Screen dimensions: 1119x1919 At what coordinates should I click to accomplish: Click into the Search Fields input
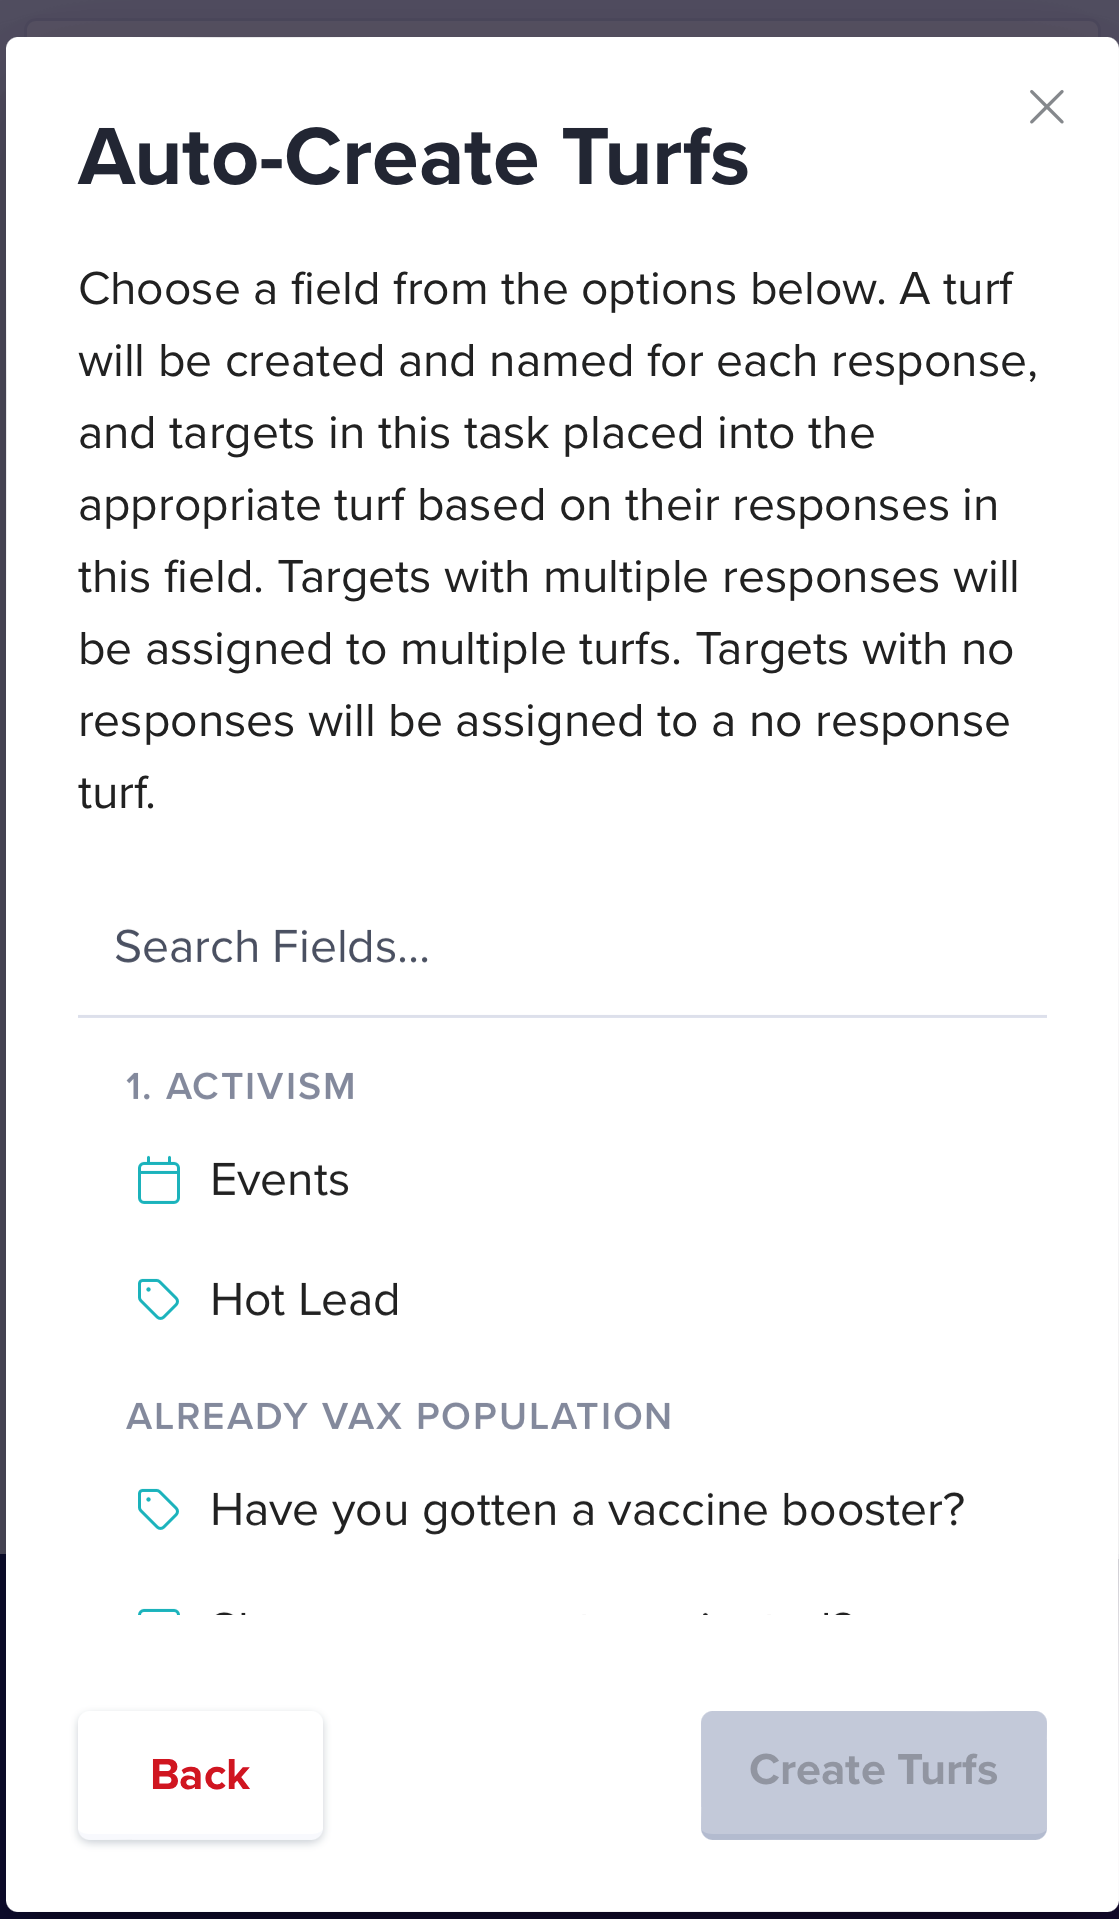(x=562, y=947)
